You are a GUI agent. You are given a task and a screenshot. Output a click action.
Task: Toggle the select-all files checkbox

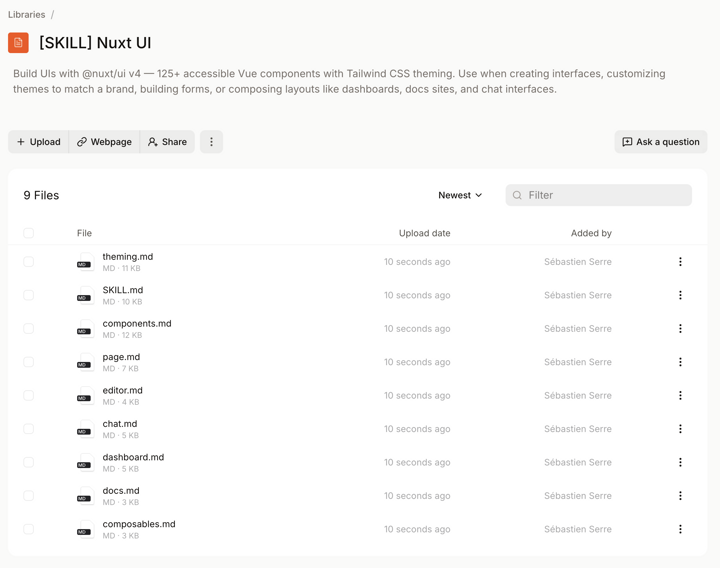[x=28, y=233]
